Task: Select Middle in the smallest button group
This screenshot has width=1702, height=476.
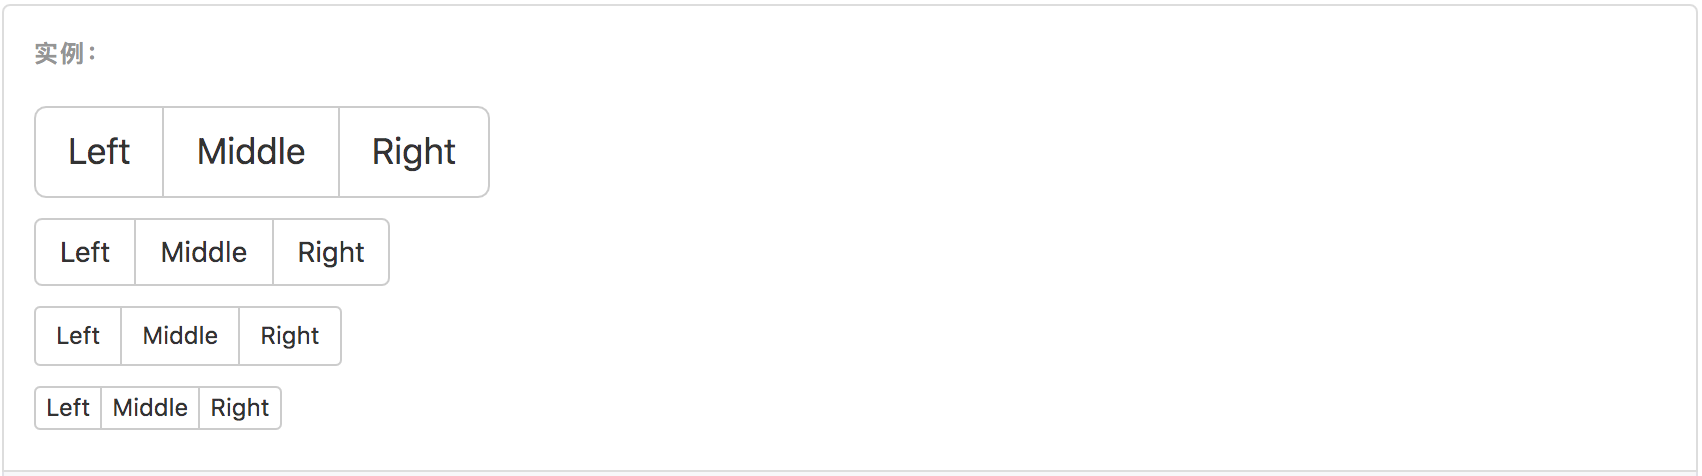Action: pos(150,408)
